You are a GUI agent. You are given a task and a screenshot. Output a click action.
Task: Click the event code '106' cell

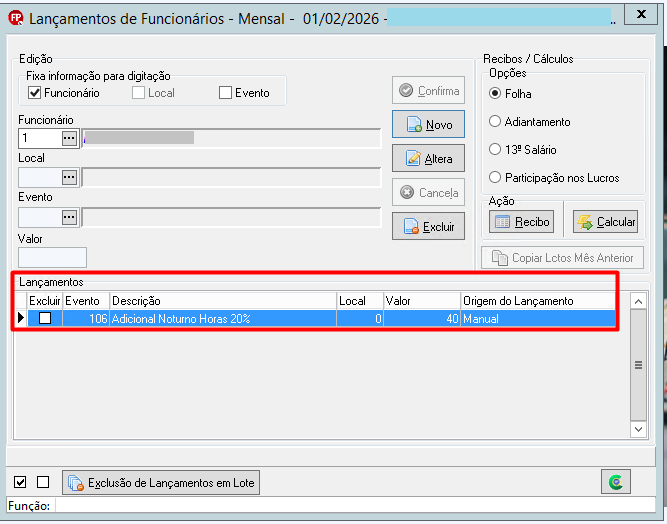pos(86,319)
